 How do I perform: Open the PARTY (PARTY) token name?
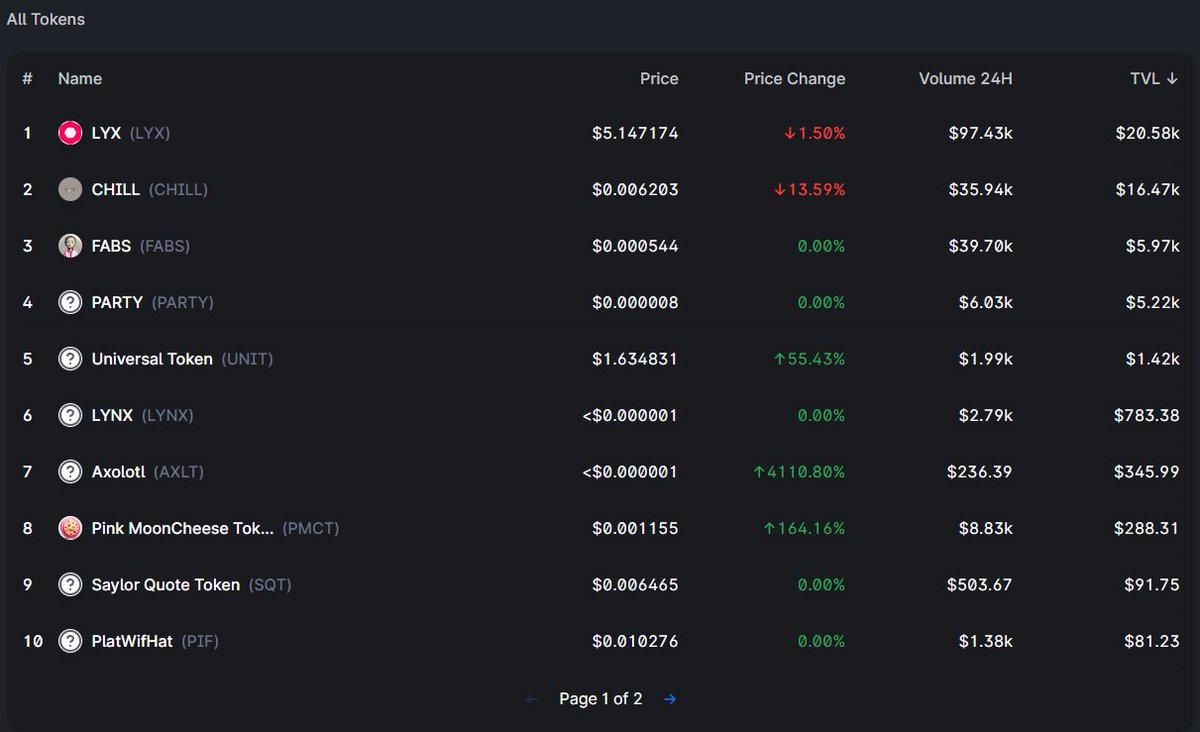(152, 302)
